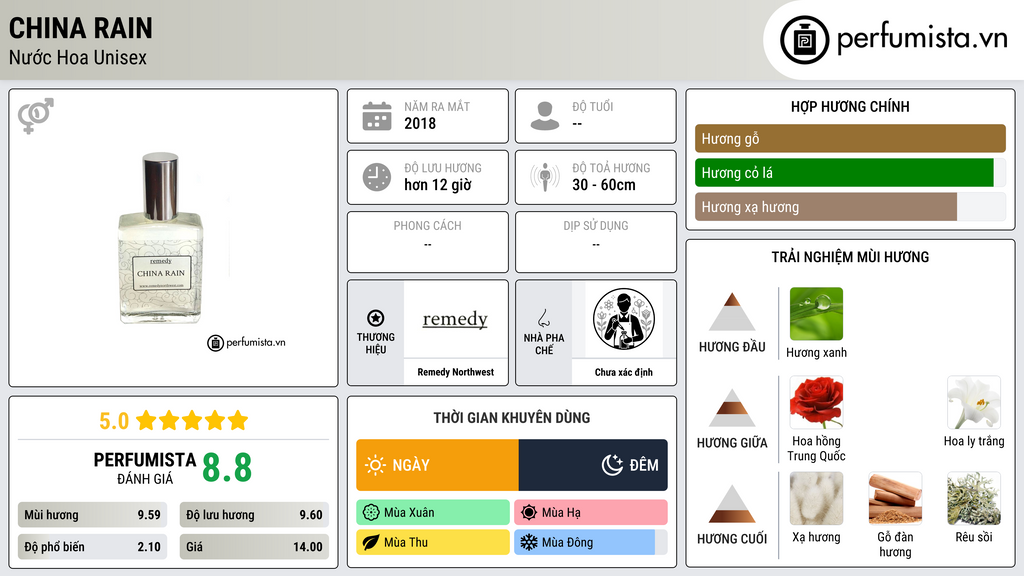
Task: Click the small perfumista.vn watermark under bottle
Action: (x=246, y=342)
